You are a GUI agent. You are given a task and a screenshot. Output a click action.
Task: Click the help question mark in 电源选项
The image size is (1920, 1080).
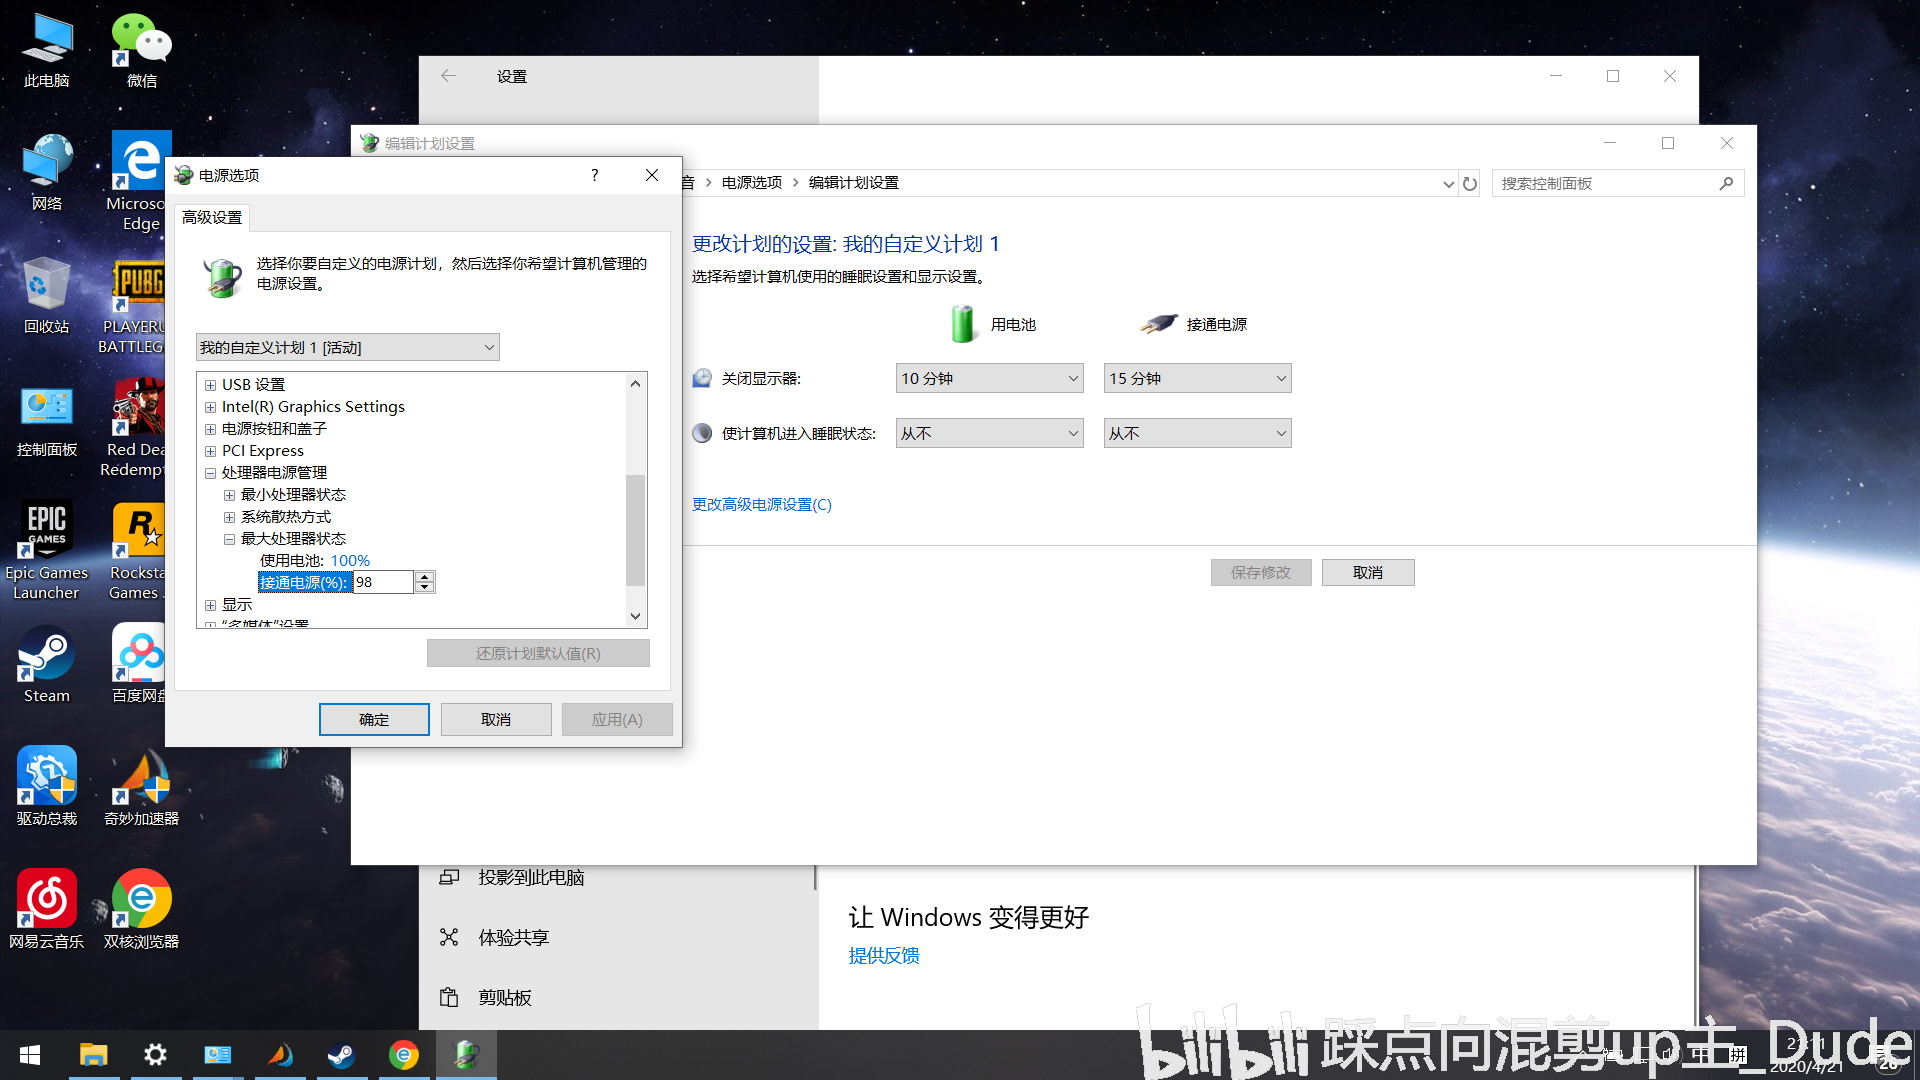595,175
